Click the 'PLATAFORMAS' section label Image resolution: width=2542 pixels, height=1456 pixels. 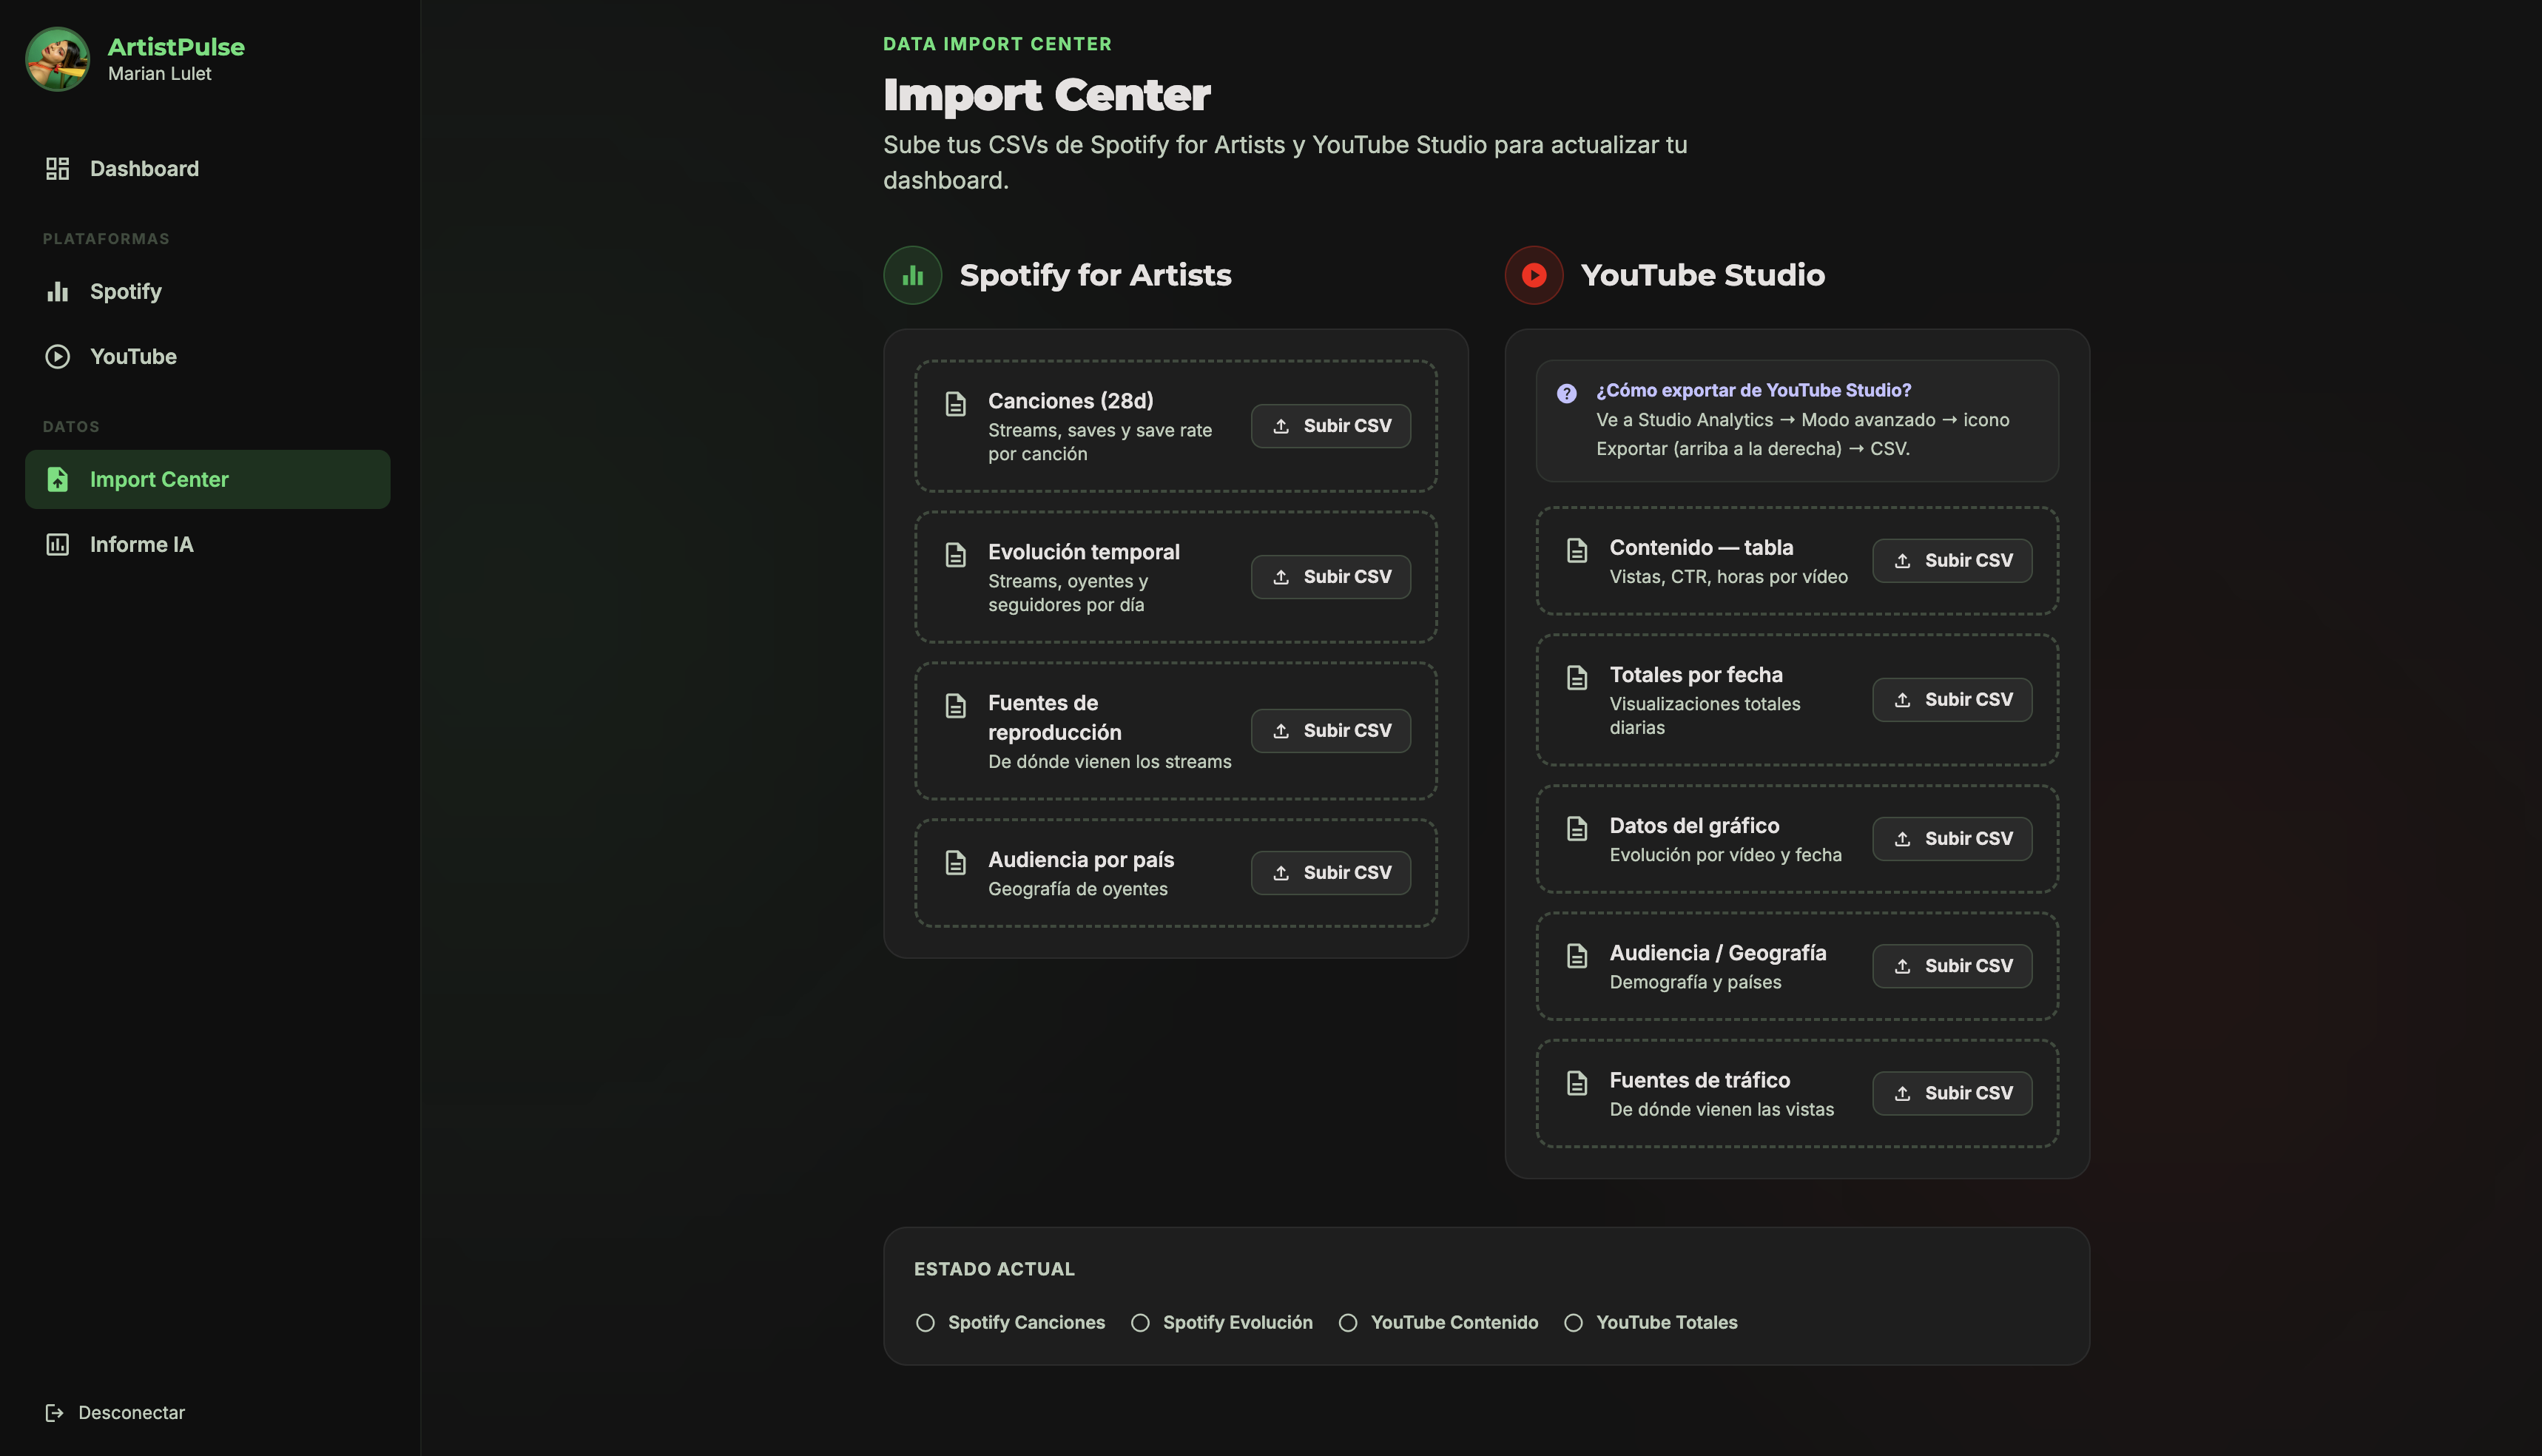click(x=106, y=239)
